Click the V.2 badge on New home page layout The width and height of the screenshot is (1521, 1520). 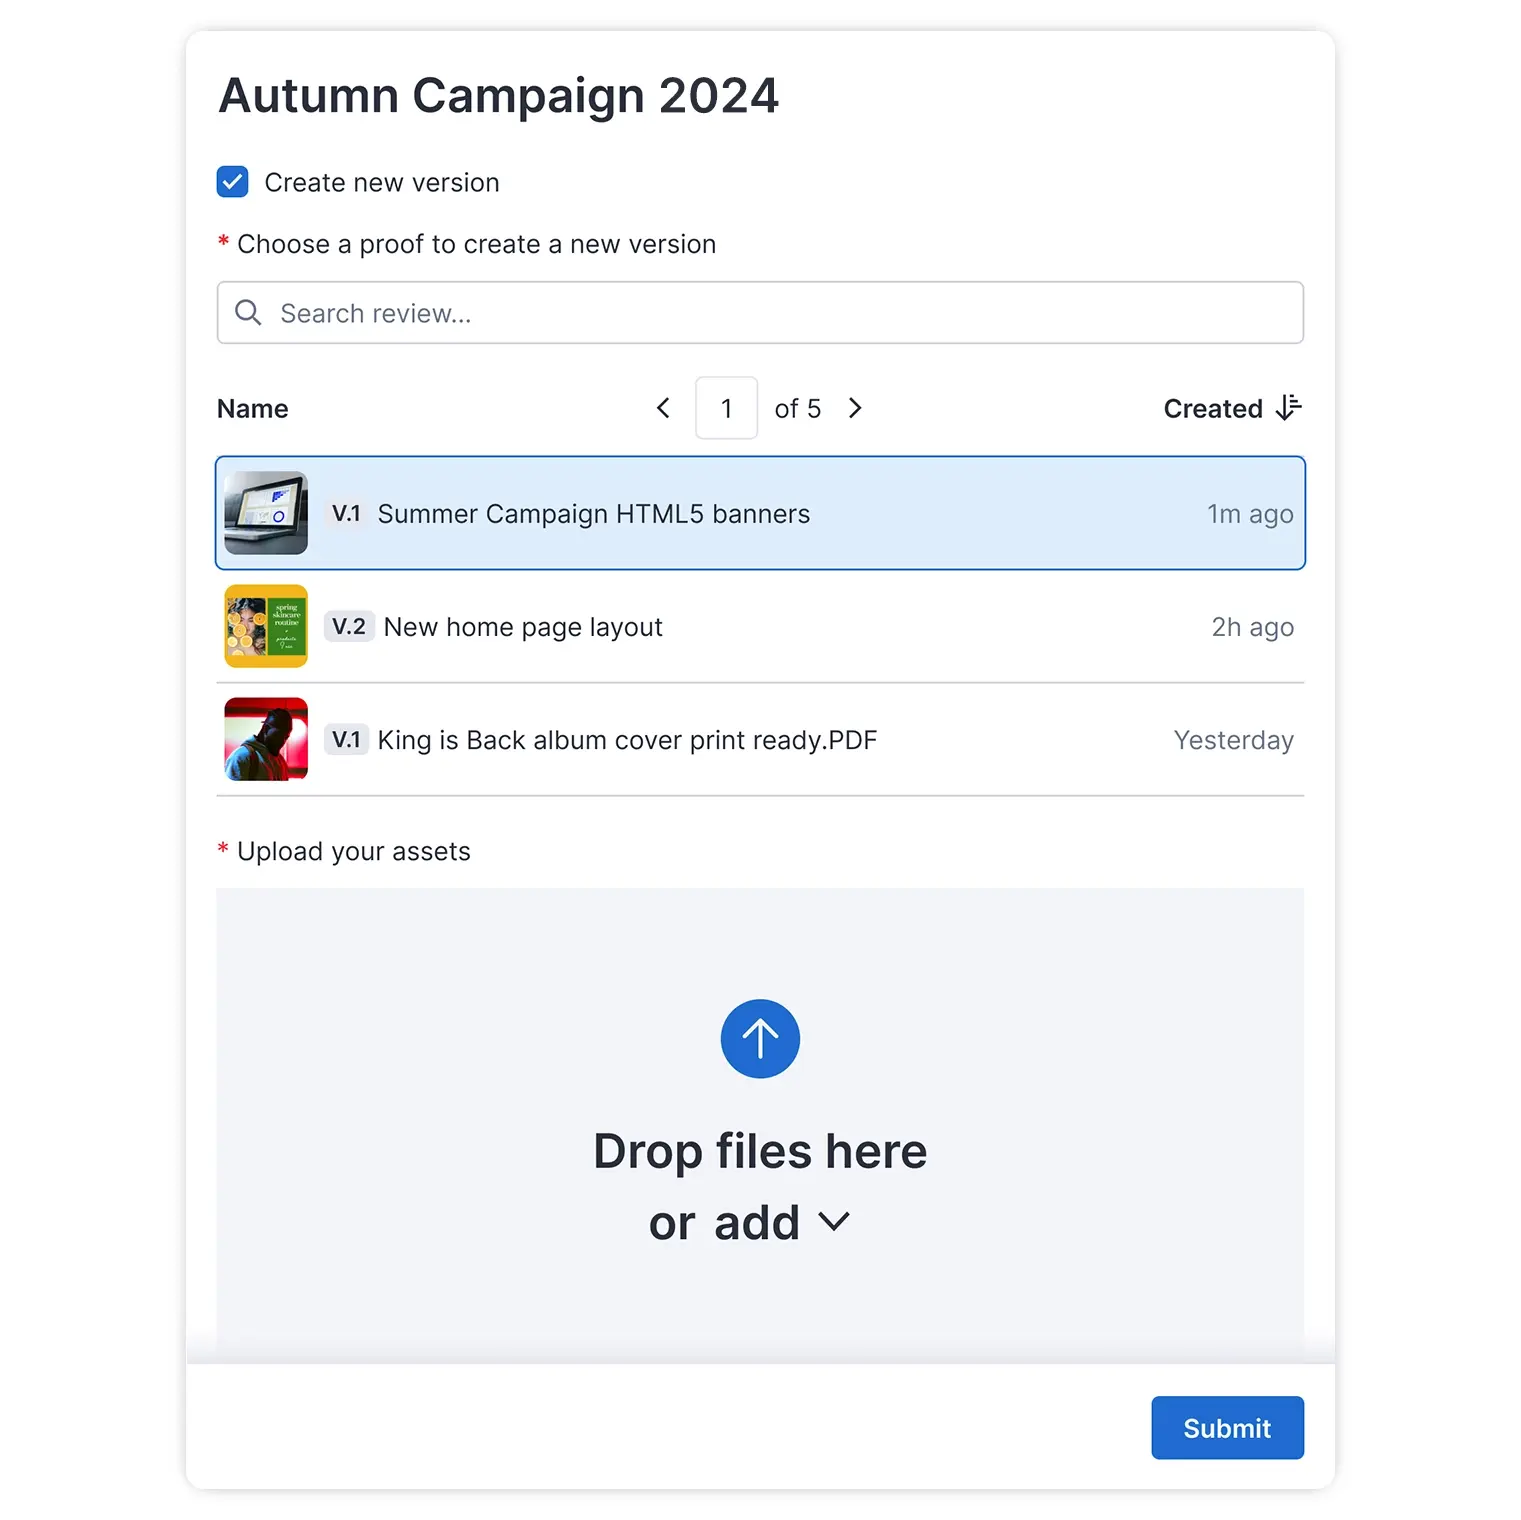pyautogui.click(x=350, y=626)
